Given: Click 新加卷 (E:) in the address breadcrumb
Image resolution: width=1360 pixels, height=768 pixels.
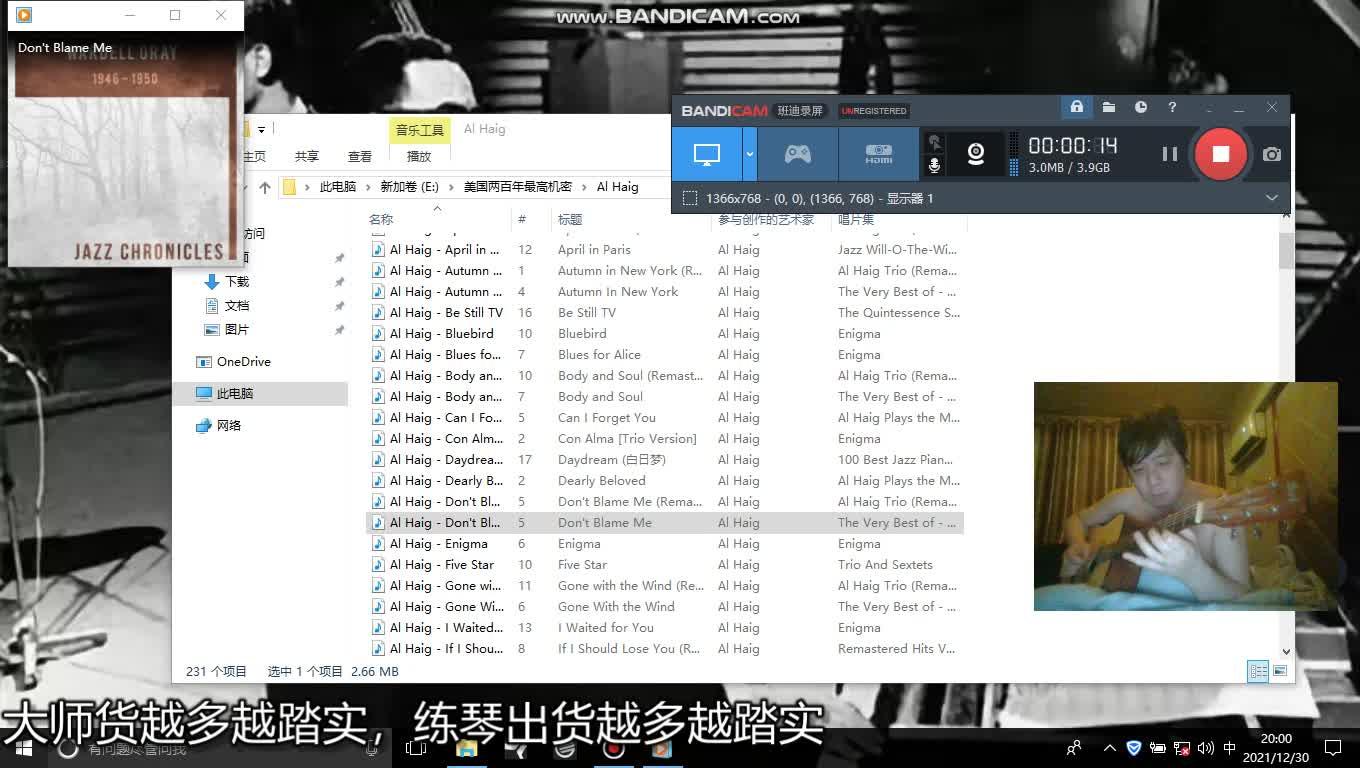Looking at the screenshot, I should [x=409, y=187].
